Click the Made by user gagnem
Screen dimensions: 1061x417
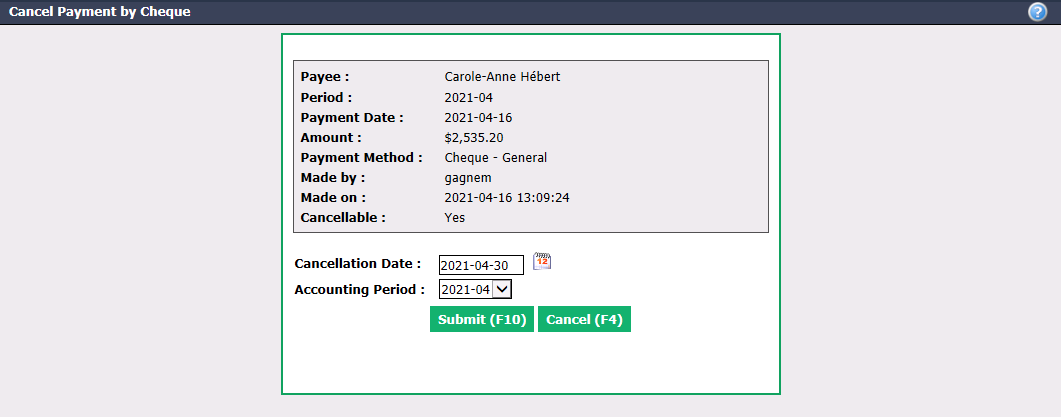pos(466,178)
